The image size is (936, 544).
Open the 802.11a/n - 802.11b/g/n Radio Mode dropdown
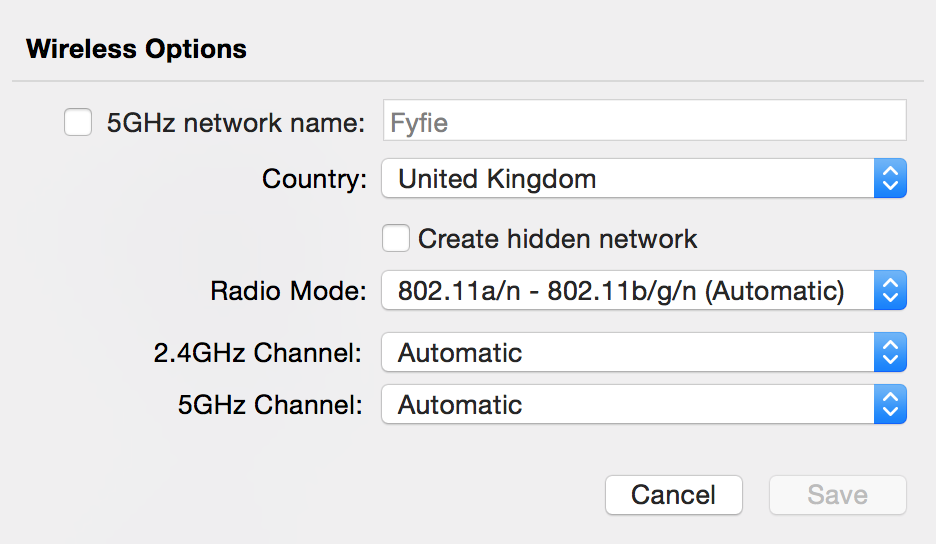click(x=628, y=291)
